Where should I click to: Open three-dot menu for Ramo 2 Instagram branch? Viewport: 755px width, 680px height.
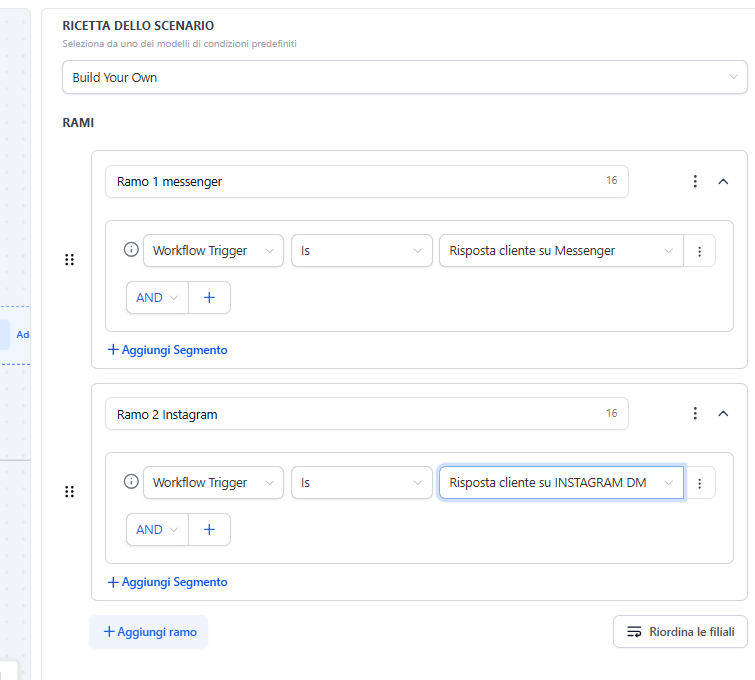[695, 414]
